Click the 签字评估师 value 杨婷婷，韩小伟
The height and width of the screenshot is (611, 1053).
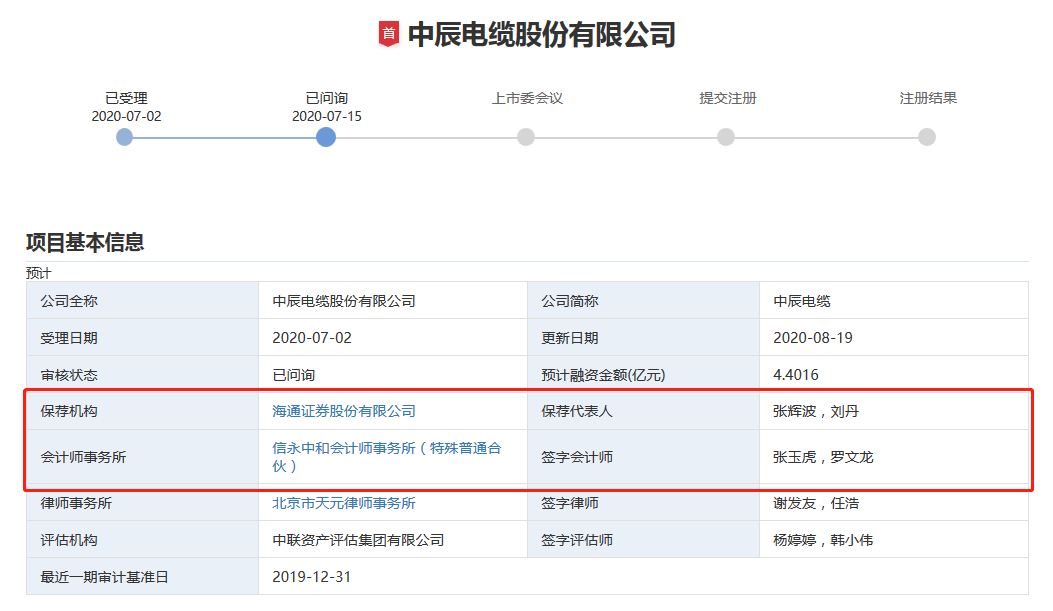point(823,540)
